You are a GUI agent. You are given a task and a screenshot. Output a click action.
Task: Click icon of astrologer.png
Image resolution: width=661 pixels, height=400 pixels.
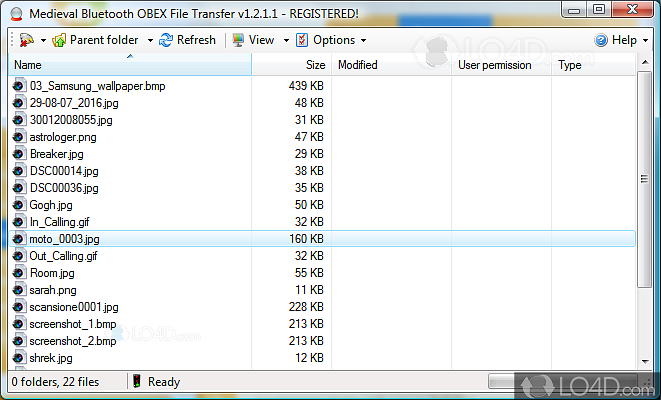[x=19, y=137]
